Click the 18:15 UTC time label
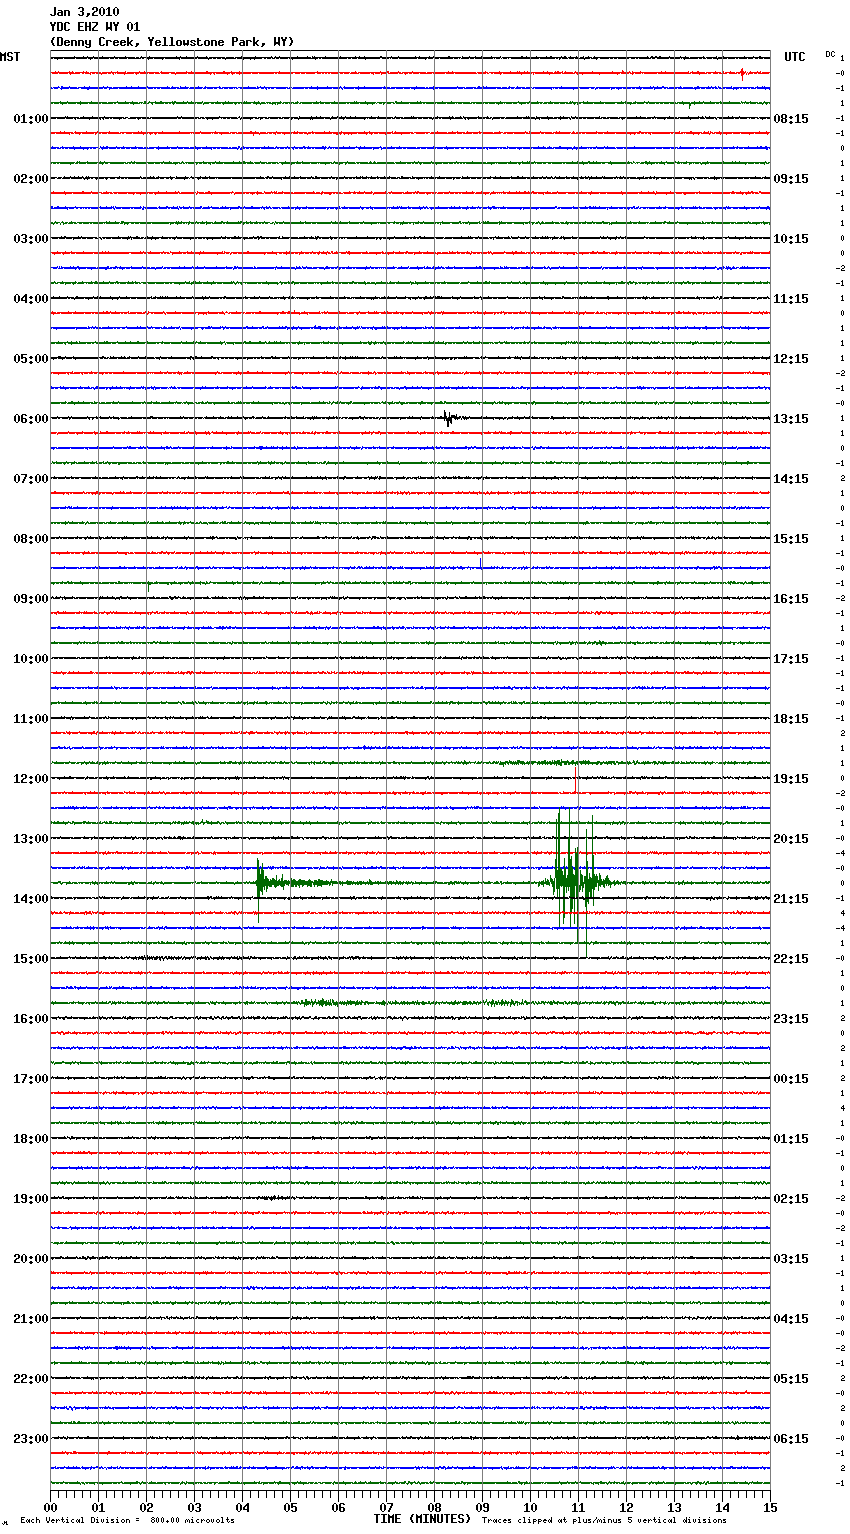 791,719
